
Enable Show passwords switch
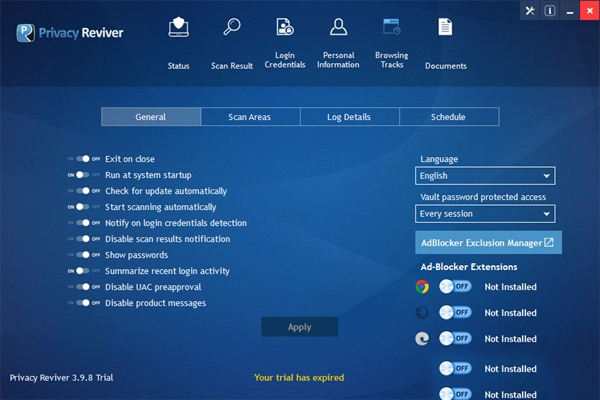click(84, 255)
